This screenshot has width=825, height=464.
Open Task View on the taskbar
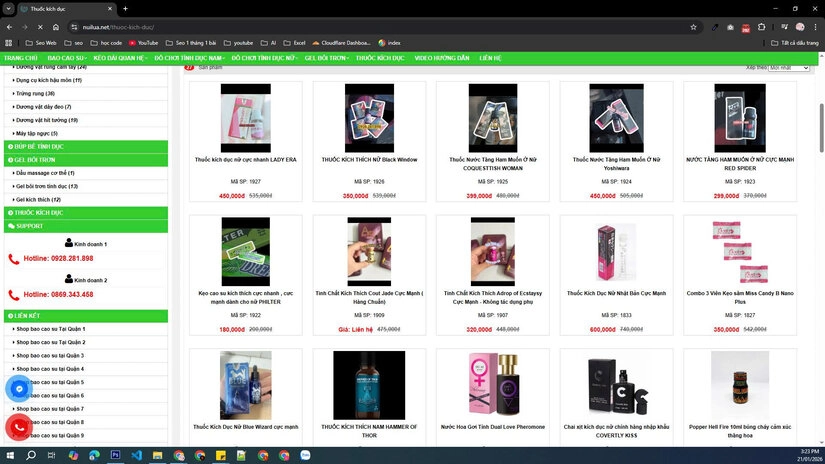tap(52, 455)
